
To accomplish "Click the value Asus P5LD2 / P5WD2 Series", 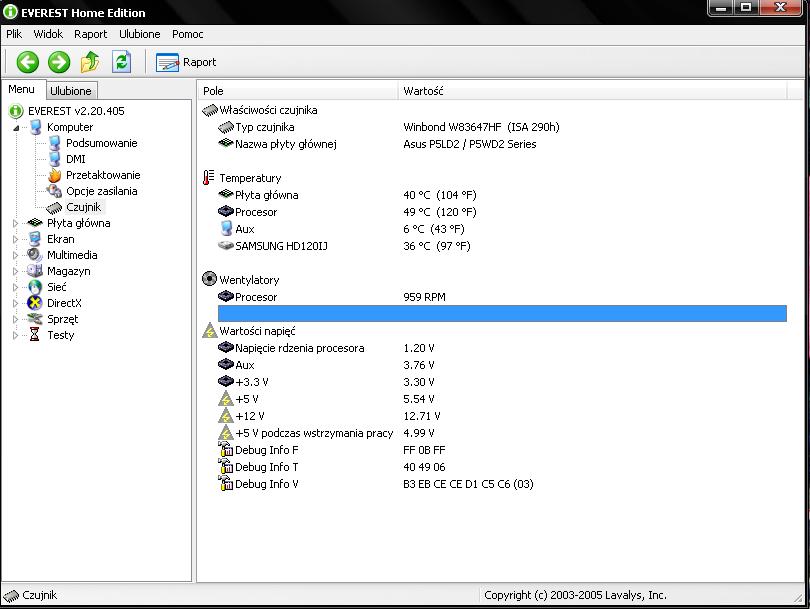I will click(470, 144).
